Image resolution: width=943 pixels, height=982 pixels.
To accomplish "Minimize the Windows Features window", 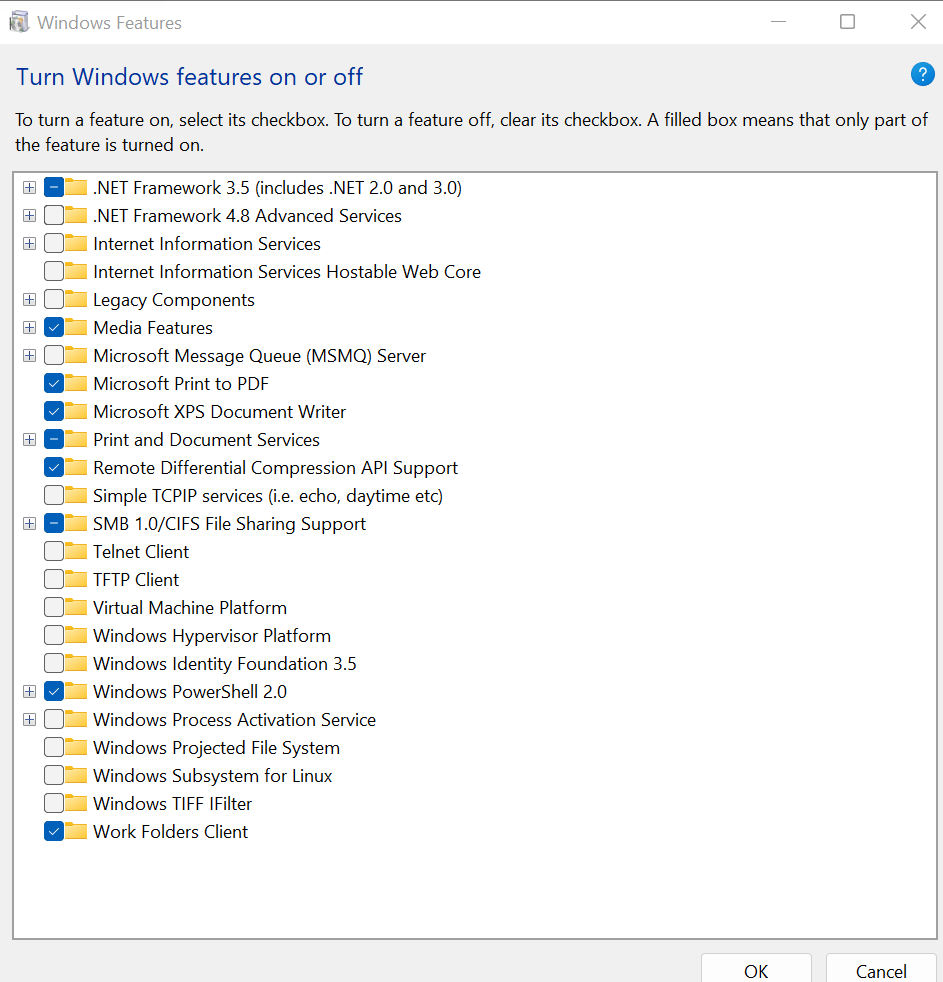I will click(x=778, y=22).
